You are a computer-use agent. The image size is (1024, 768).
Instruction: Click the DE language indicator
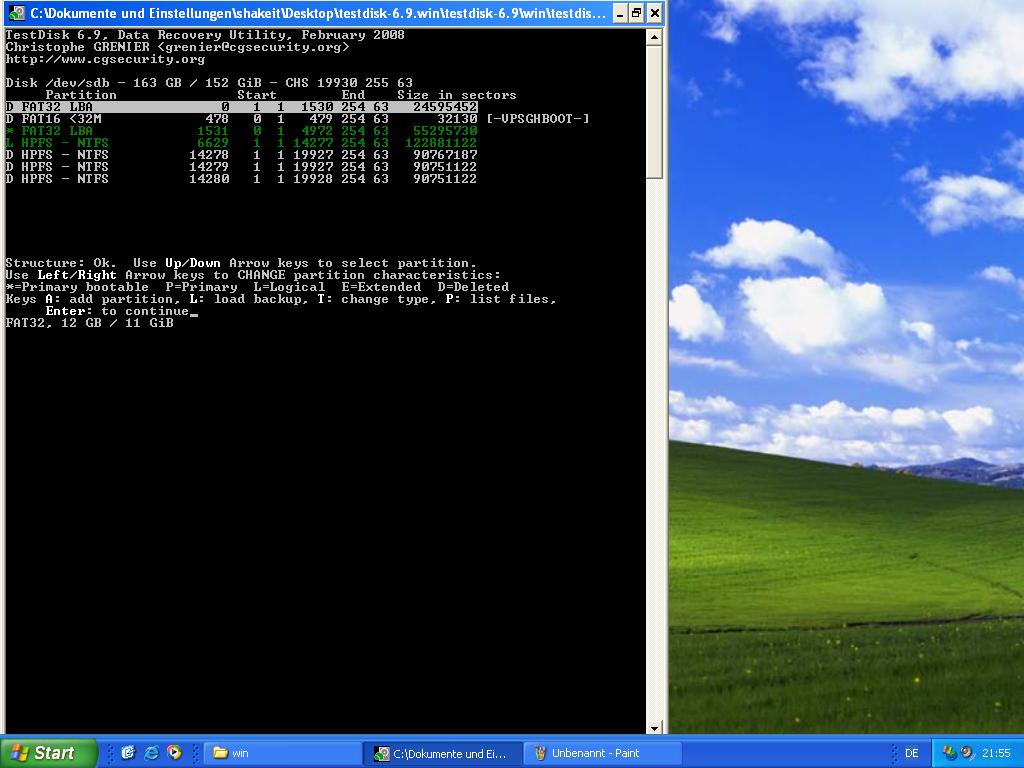pyautogui.click(x=911, y=754)
